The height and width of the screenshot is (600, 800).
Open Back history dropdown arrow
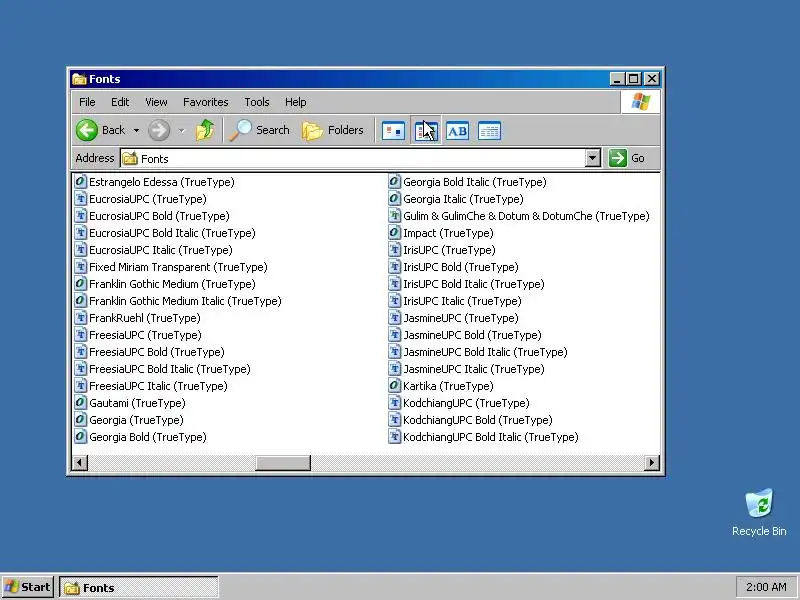[x=136, y=131]
